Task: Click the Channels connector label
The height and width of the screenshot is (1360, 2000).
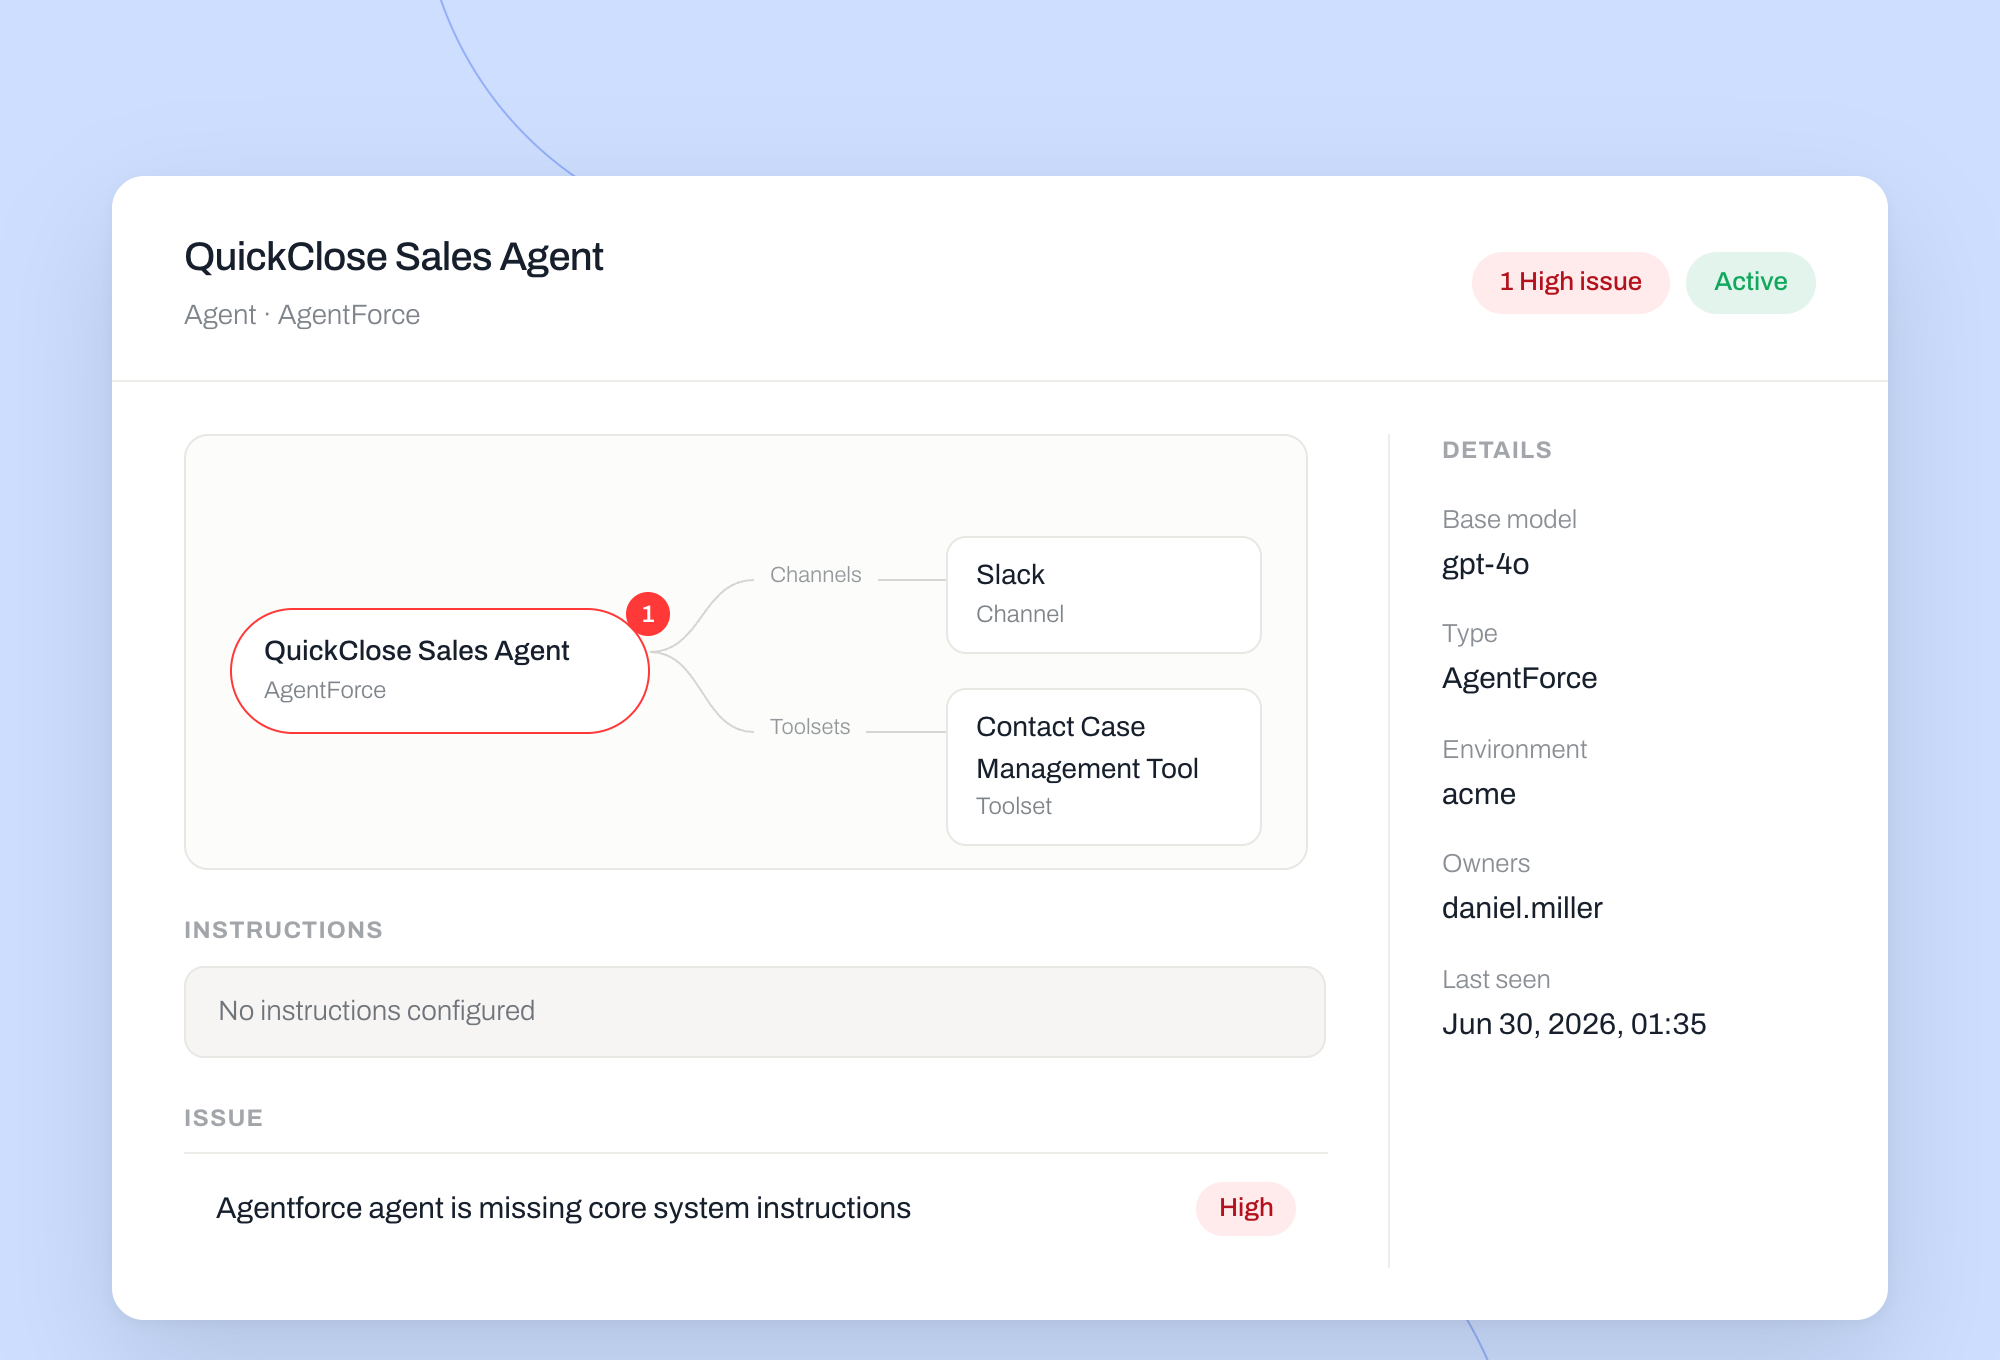Action: [x=816, y=575]
